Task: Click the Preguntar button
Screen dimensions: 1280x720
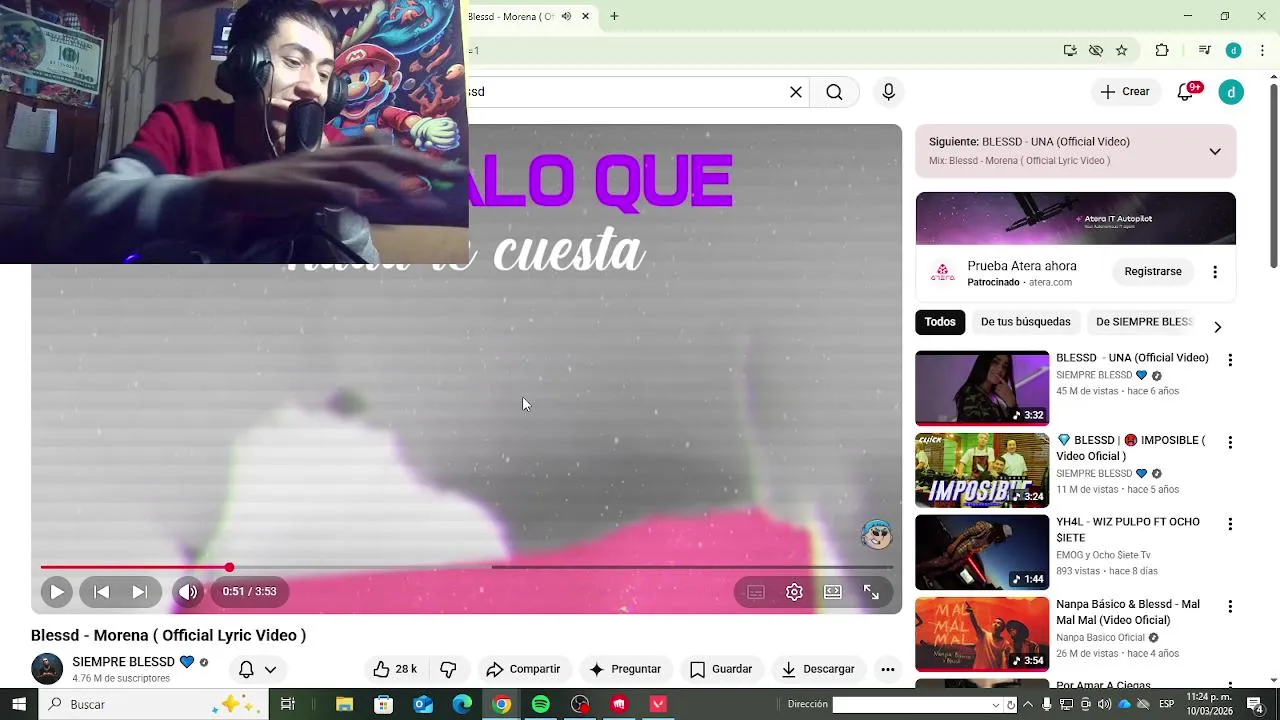Action: tap(625, 669)
